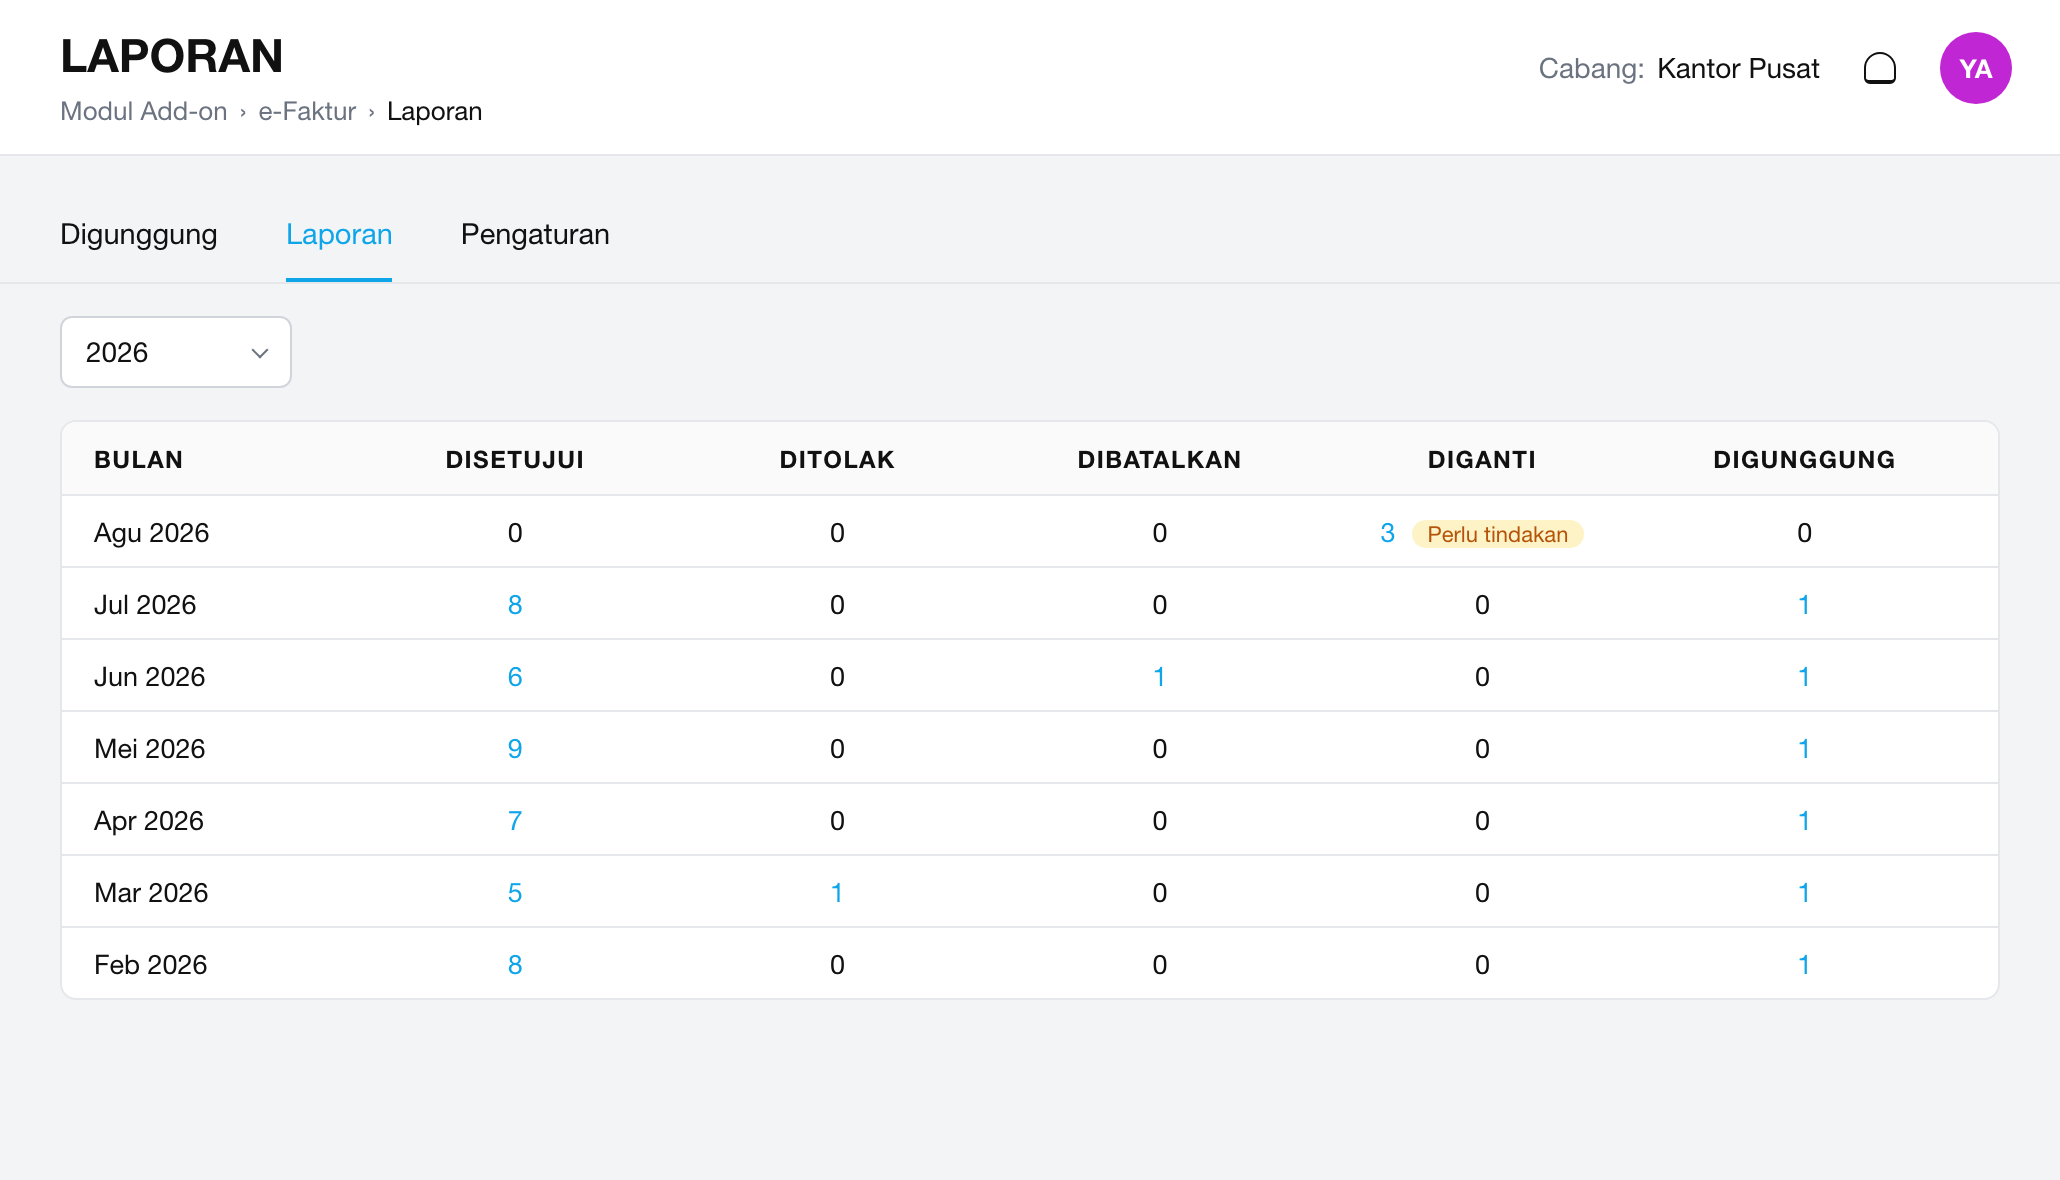
Task: Click the DIBATALKAN column header
Action: [1159, 460]
